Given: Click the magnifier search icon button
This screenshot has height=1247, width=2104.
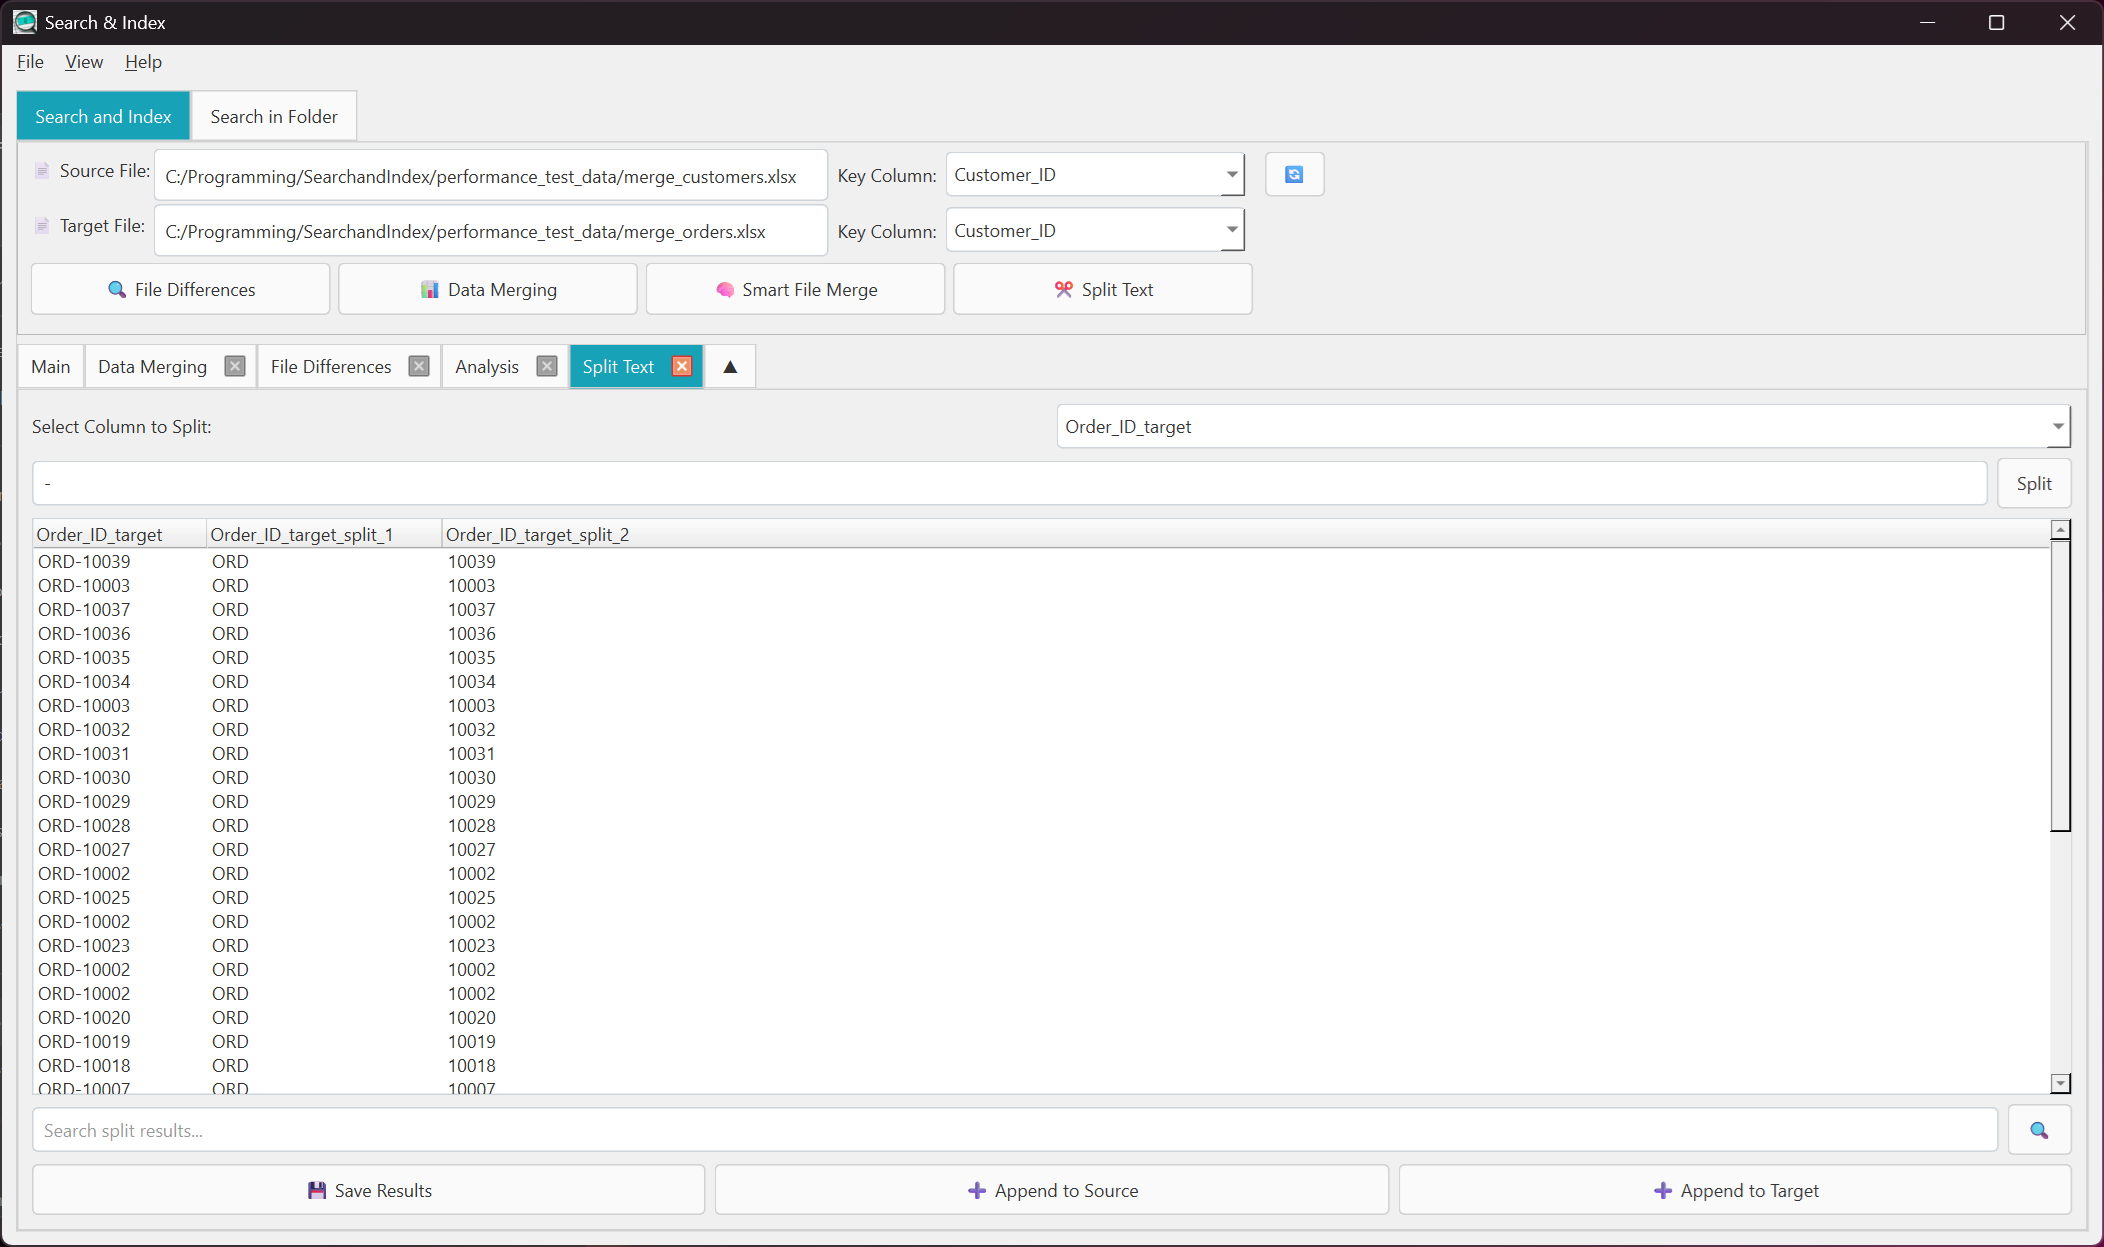Looking at the screenshot, I should coord(2038,1130).
